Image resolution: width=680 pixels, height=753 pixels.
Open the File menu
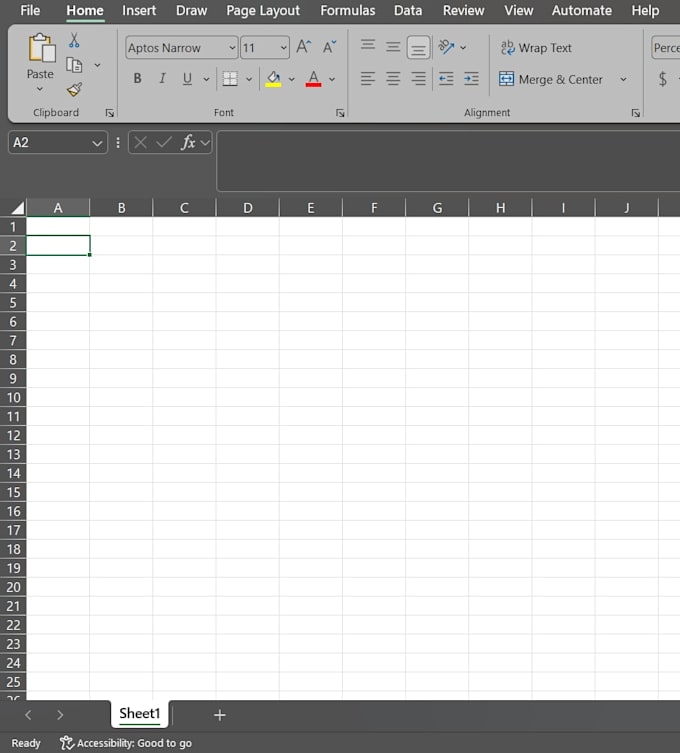30,10
